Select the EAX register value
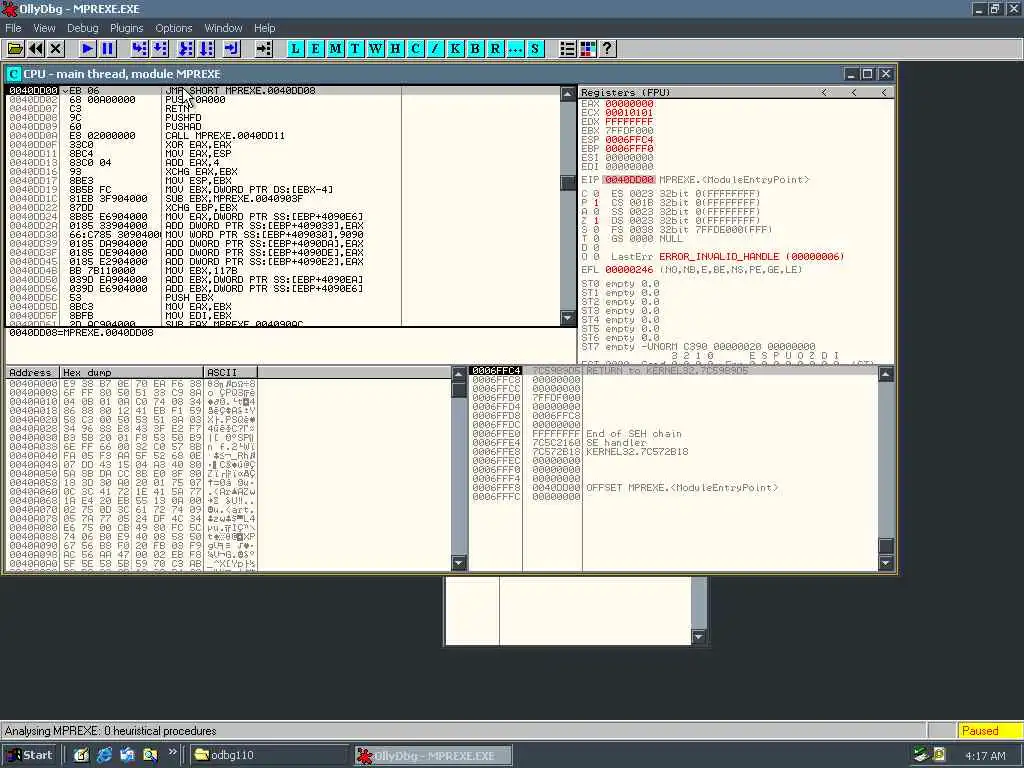 [x=629, y=104]
